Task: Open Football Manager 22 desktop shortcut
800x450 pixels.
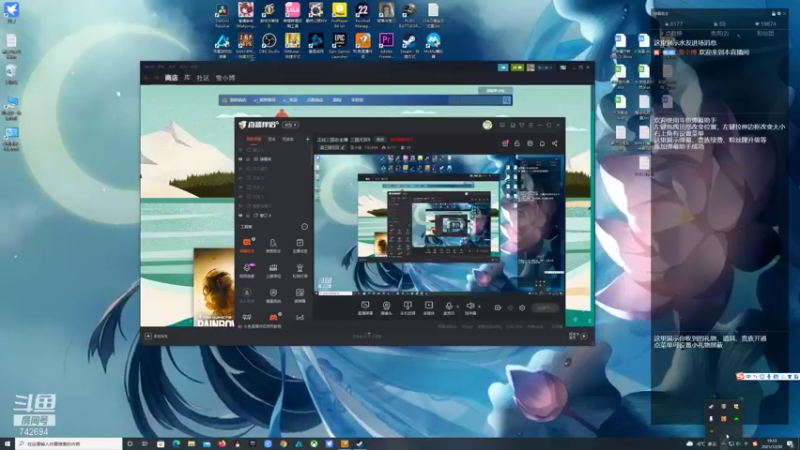Action: point(362,15)
